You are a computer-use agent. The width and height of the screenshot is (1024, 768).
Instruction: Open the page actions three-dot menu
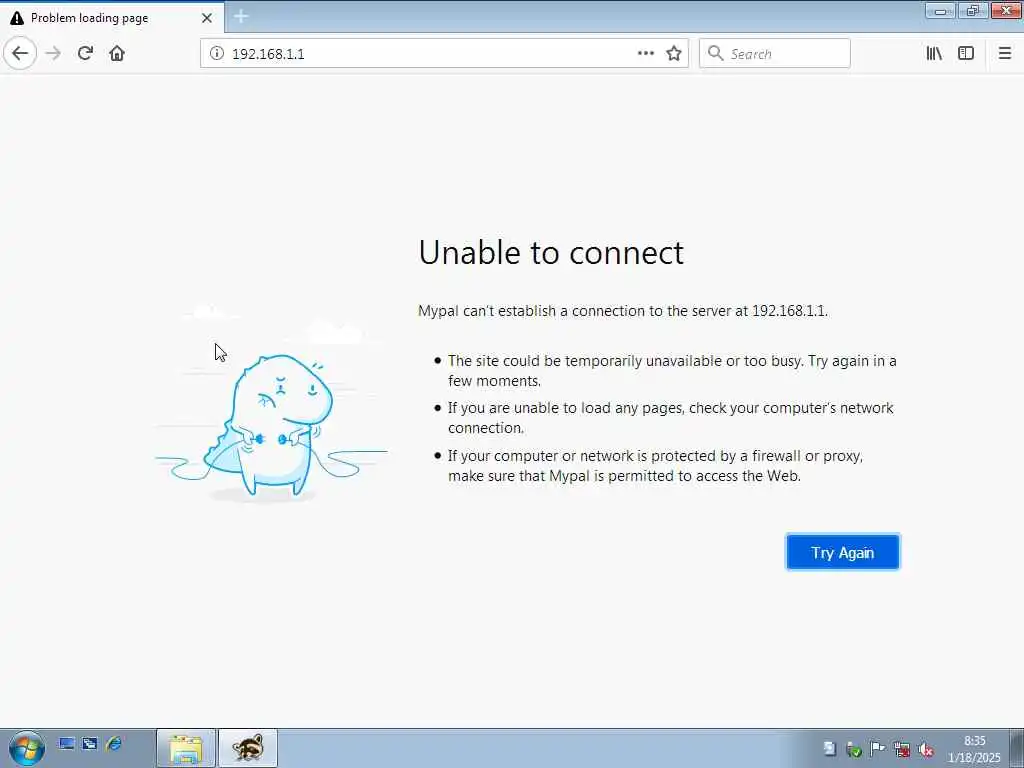645,54
